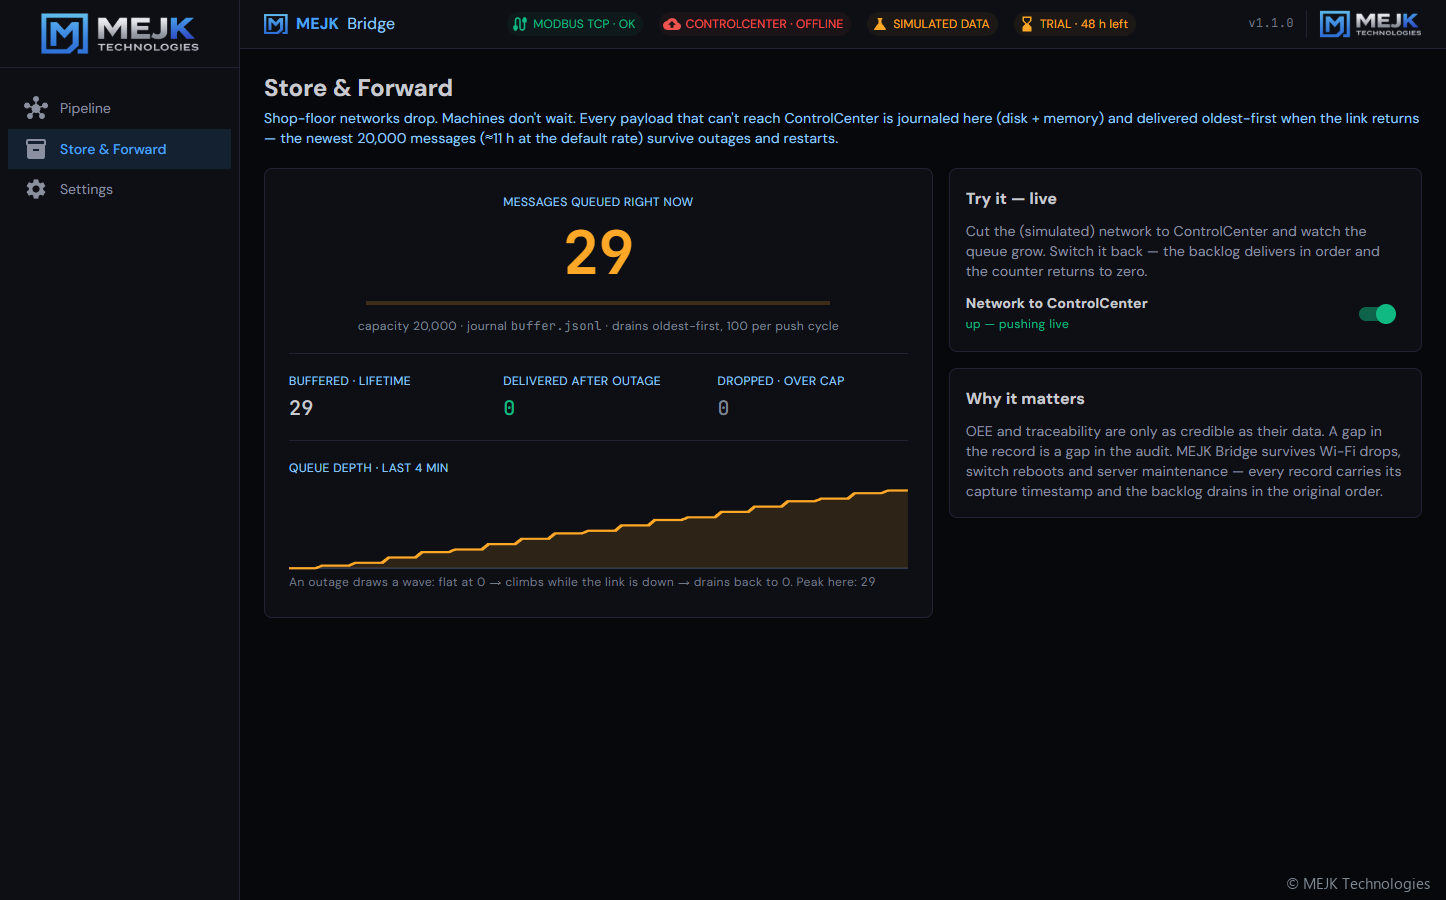Click the Why it matters heading

coord(1025,399)
